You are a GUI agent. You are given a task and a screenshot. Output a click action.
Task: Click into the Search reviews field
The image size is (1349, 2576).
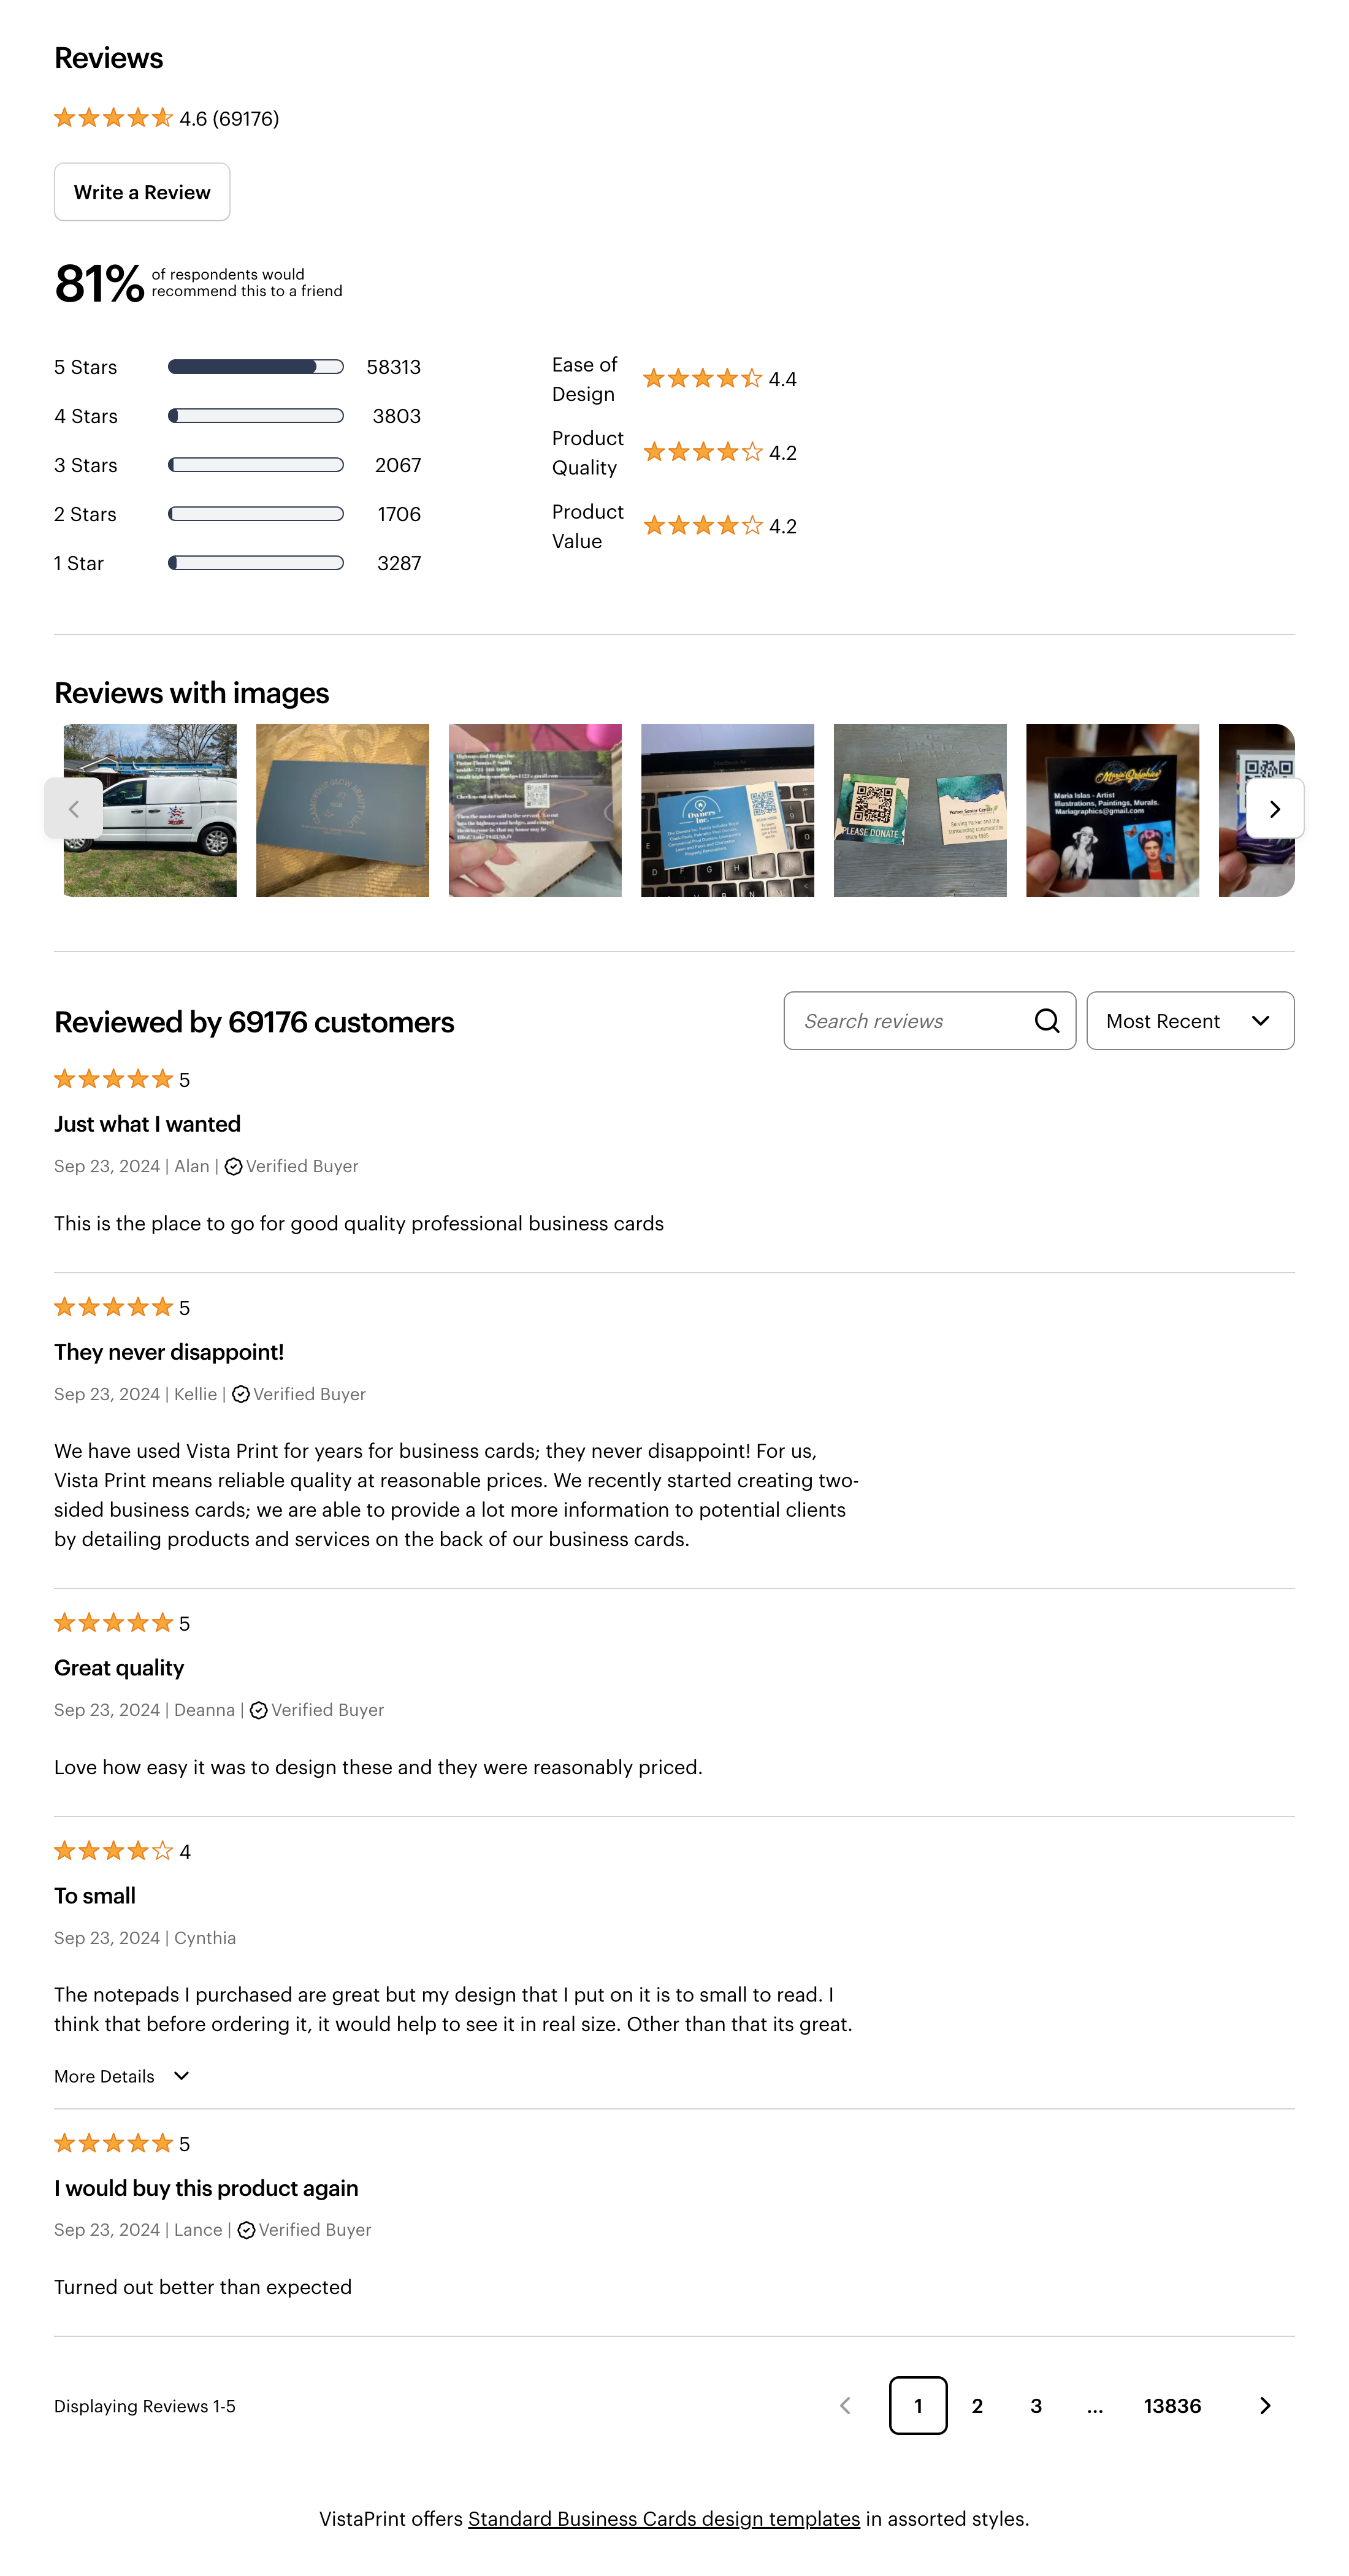(x=908, y=1020)
